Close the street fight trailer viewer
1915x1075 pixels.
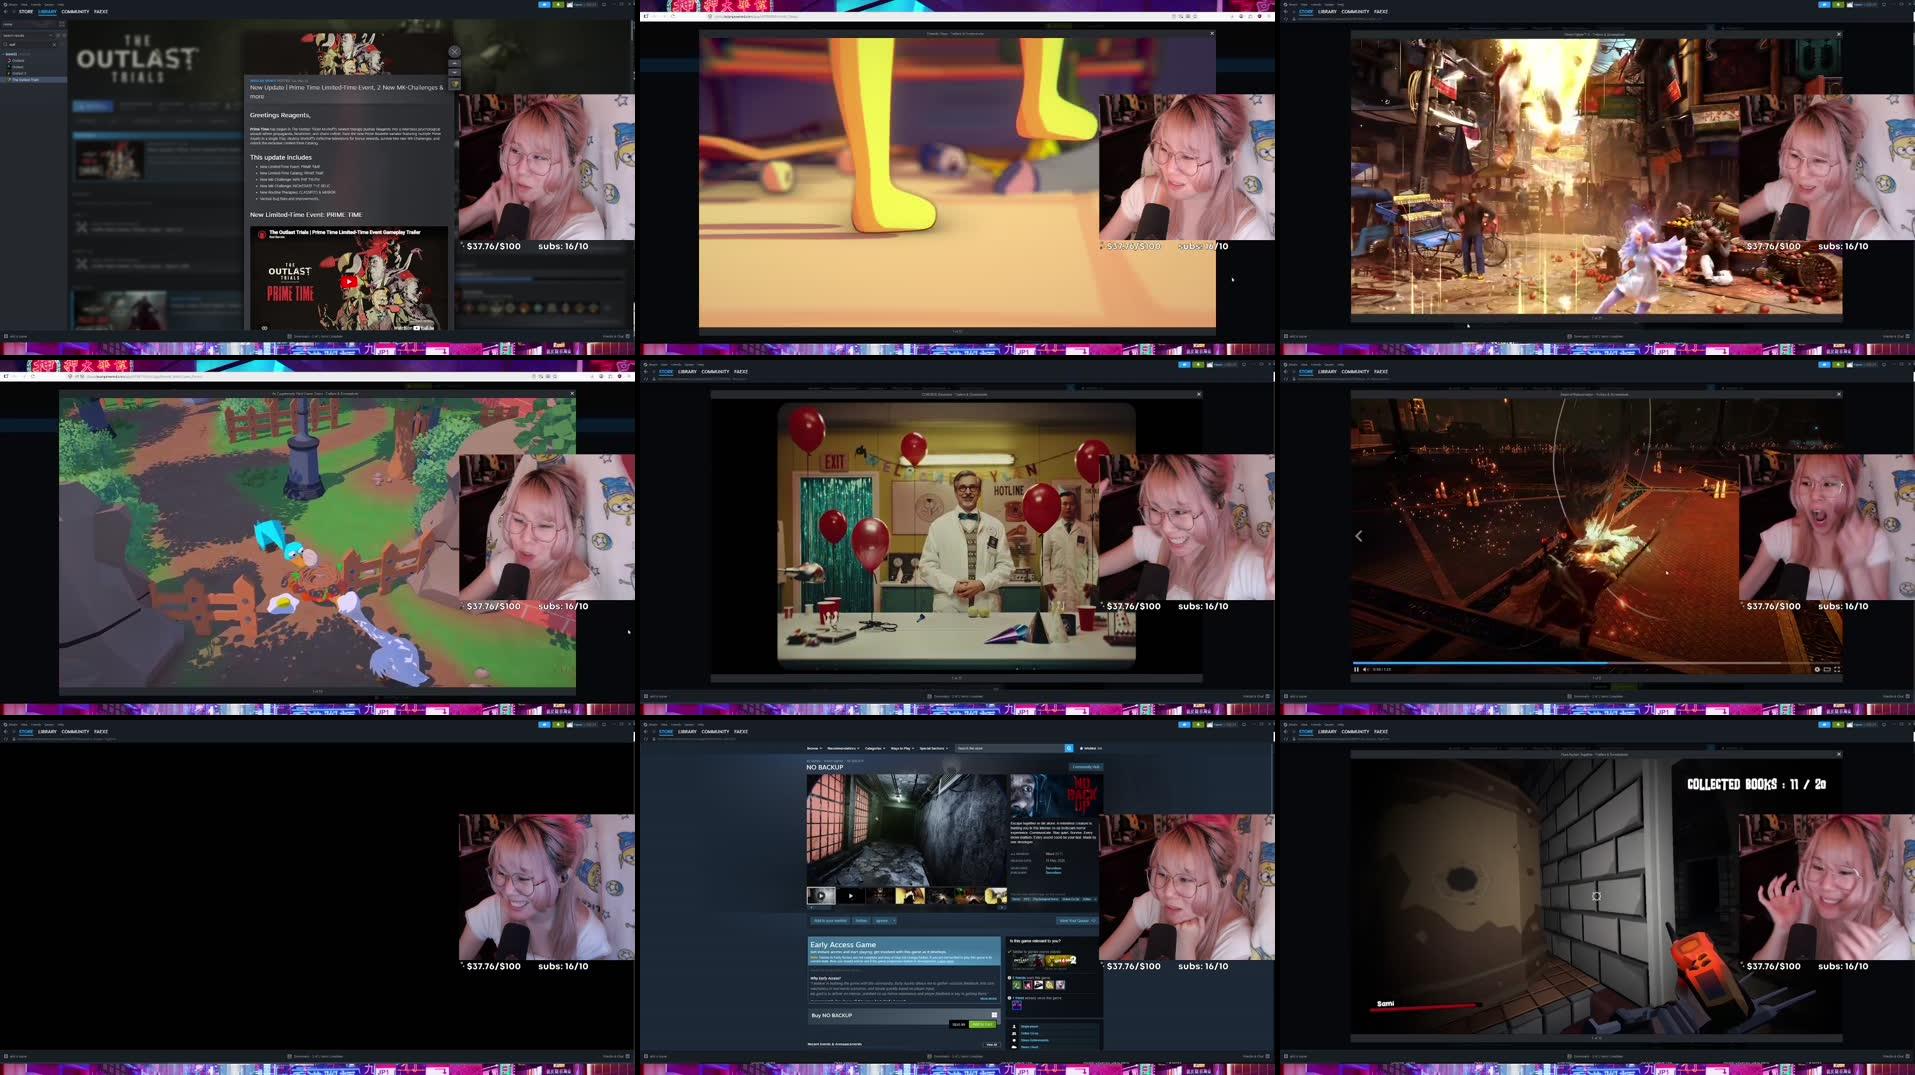1838,34
